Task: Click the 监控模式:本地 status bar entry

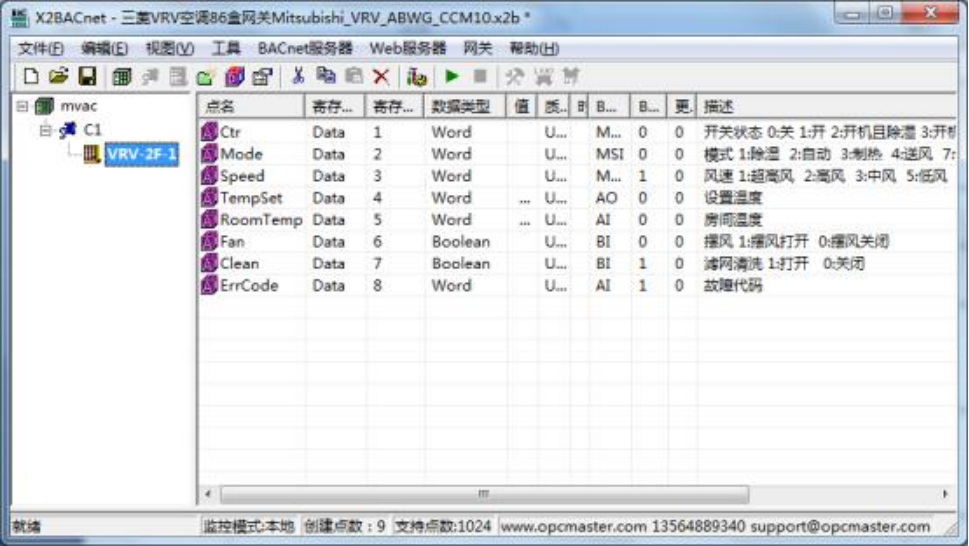Action: [x=248, y=526]
